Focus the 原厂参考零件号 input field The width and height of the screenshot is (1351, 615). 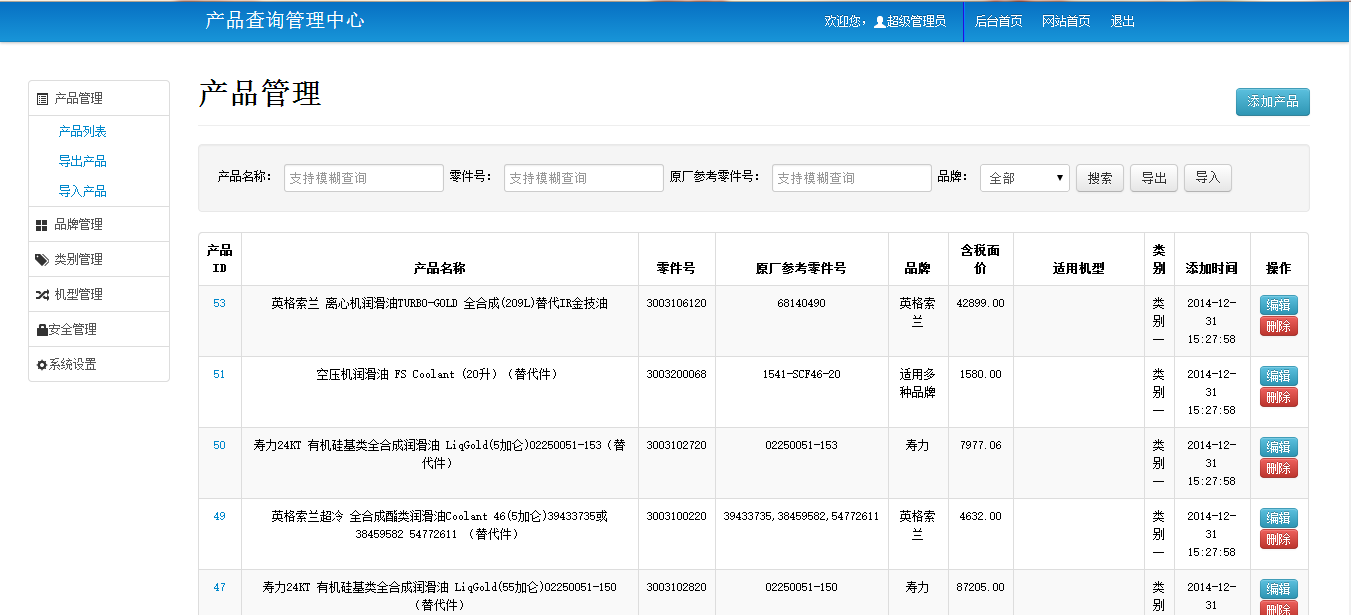tap(851, 178)
